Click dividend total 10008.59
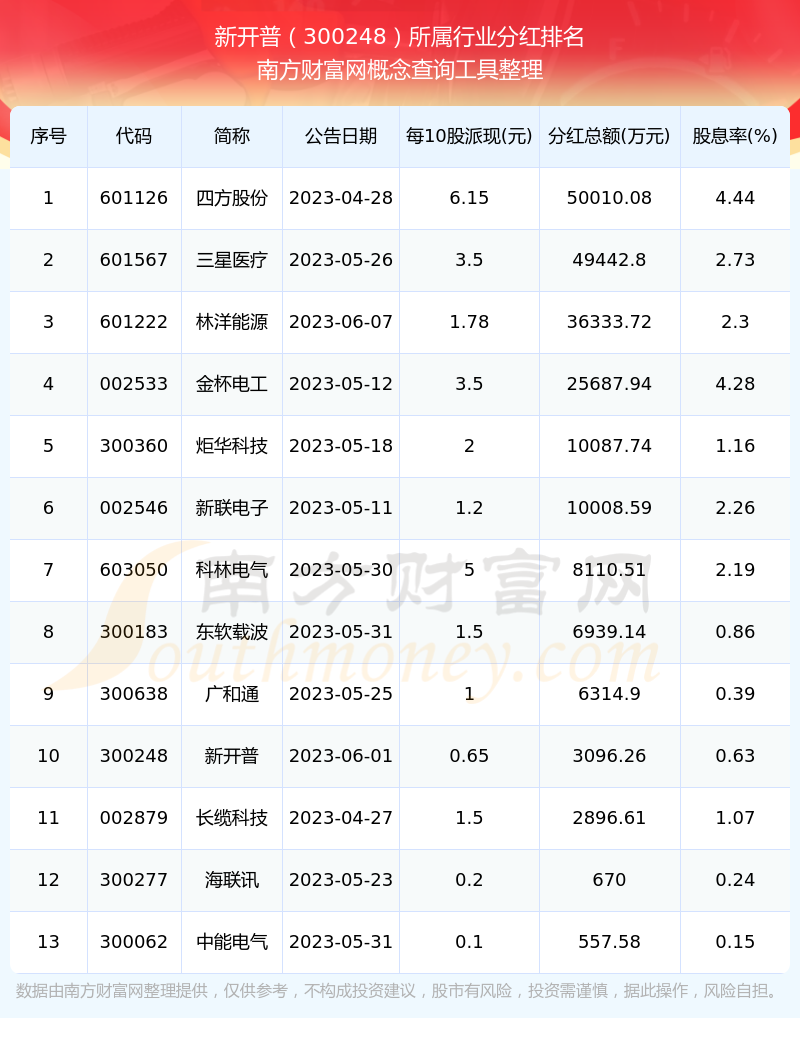 (x=609, y=507)
